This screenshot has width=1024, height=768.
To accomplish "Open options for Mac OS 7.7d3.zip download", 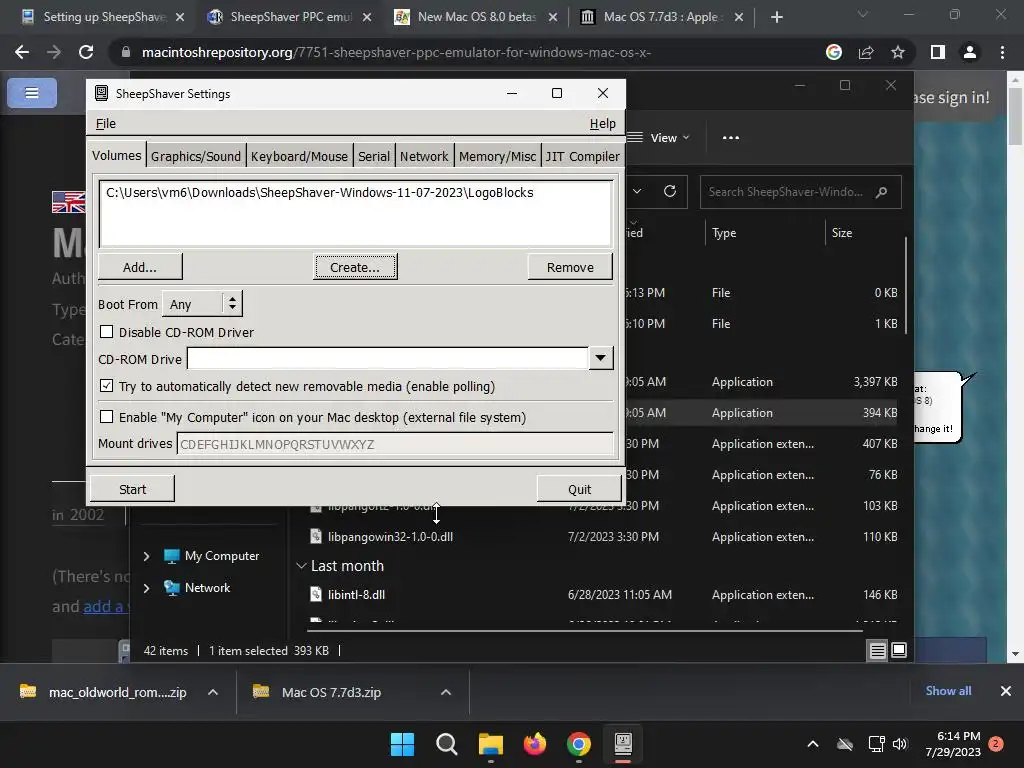I will pyautogui.click(x=446, y=692).
